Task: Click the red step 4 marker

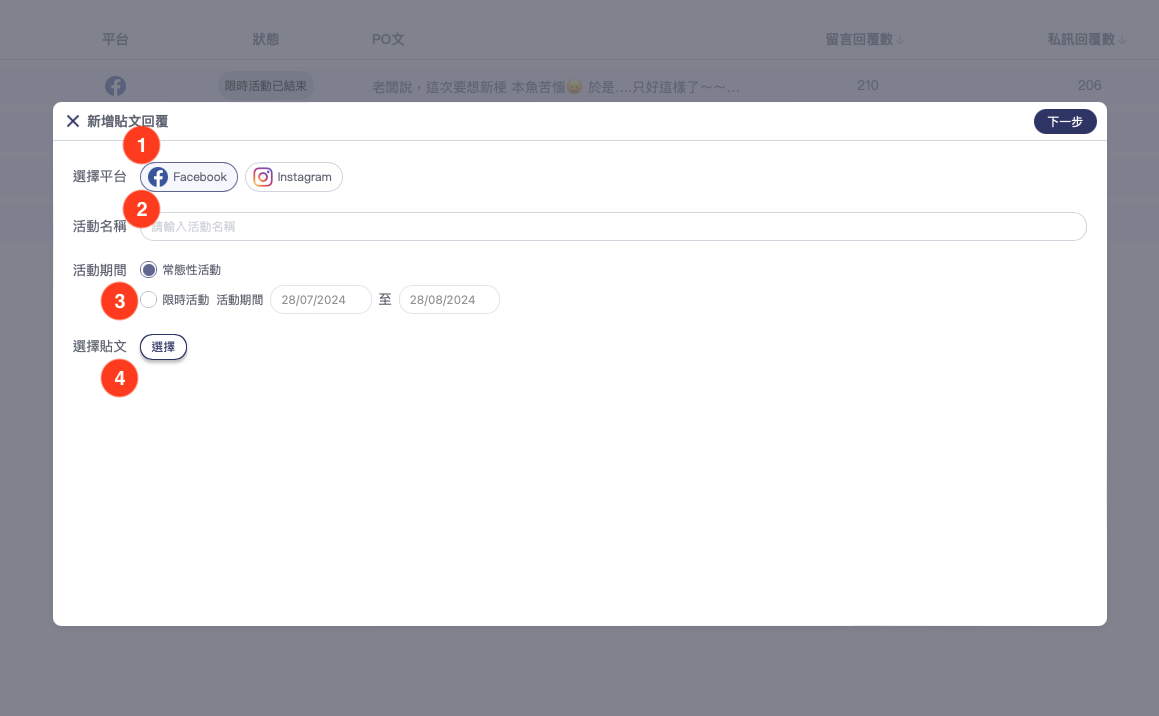Action: point(119,379)
